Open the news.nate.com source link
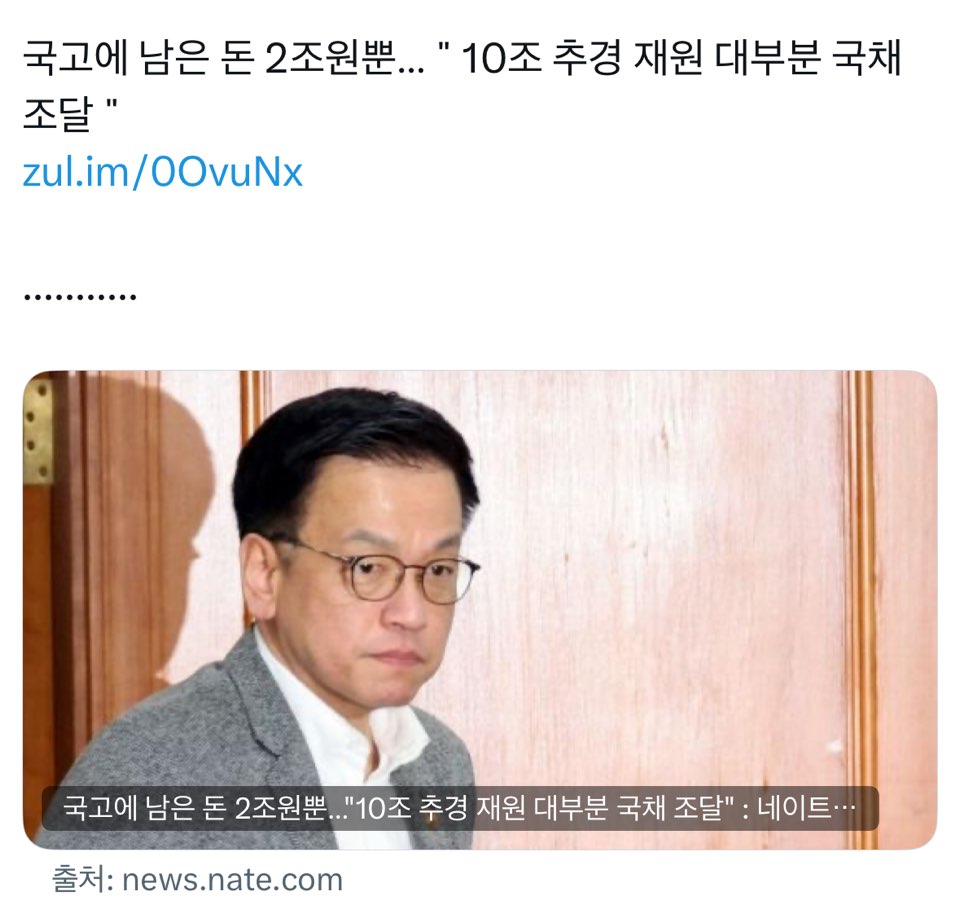Image resolution: width=960 pixels, height=914 pixels. (x=232, y=880)
